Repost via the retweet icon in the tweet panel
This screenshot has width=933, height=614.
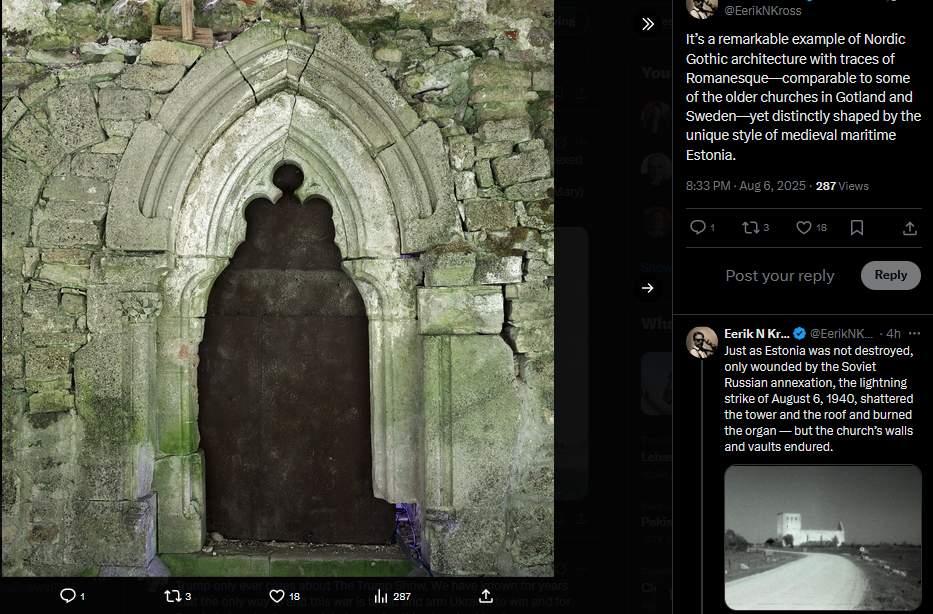[x=750, y=227]
